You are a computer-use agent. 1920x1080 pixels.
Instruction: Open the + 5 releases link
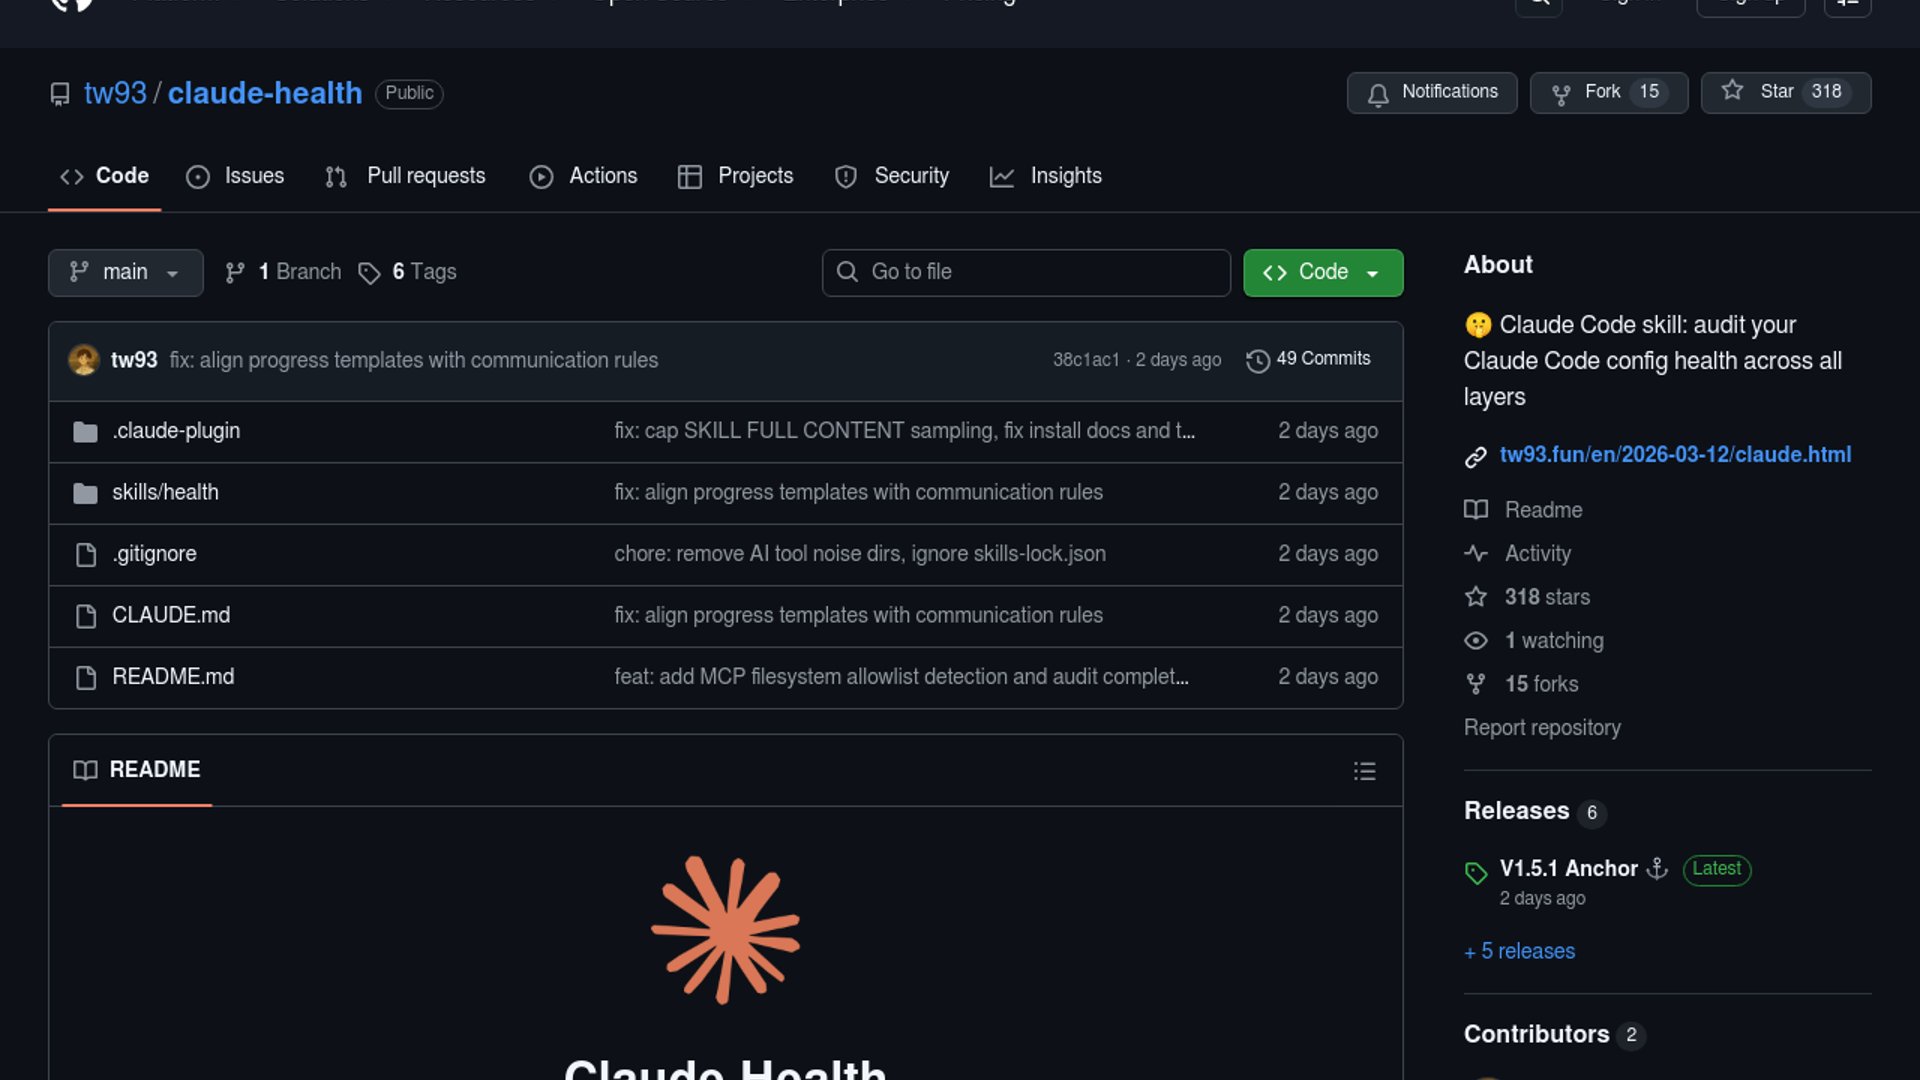pos(1520,951)
